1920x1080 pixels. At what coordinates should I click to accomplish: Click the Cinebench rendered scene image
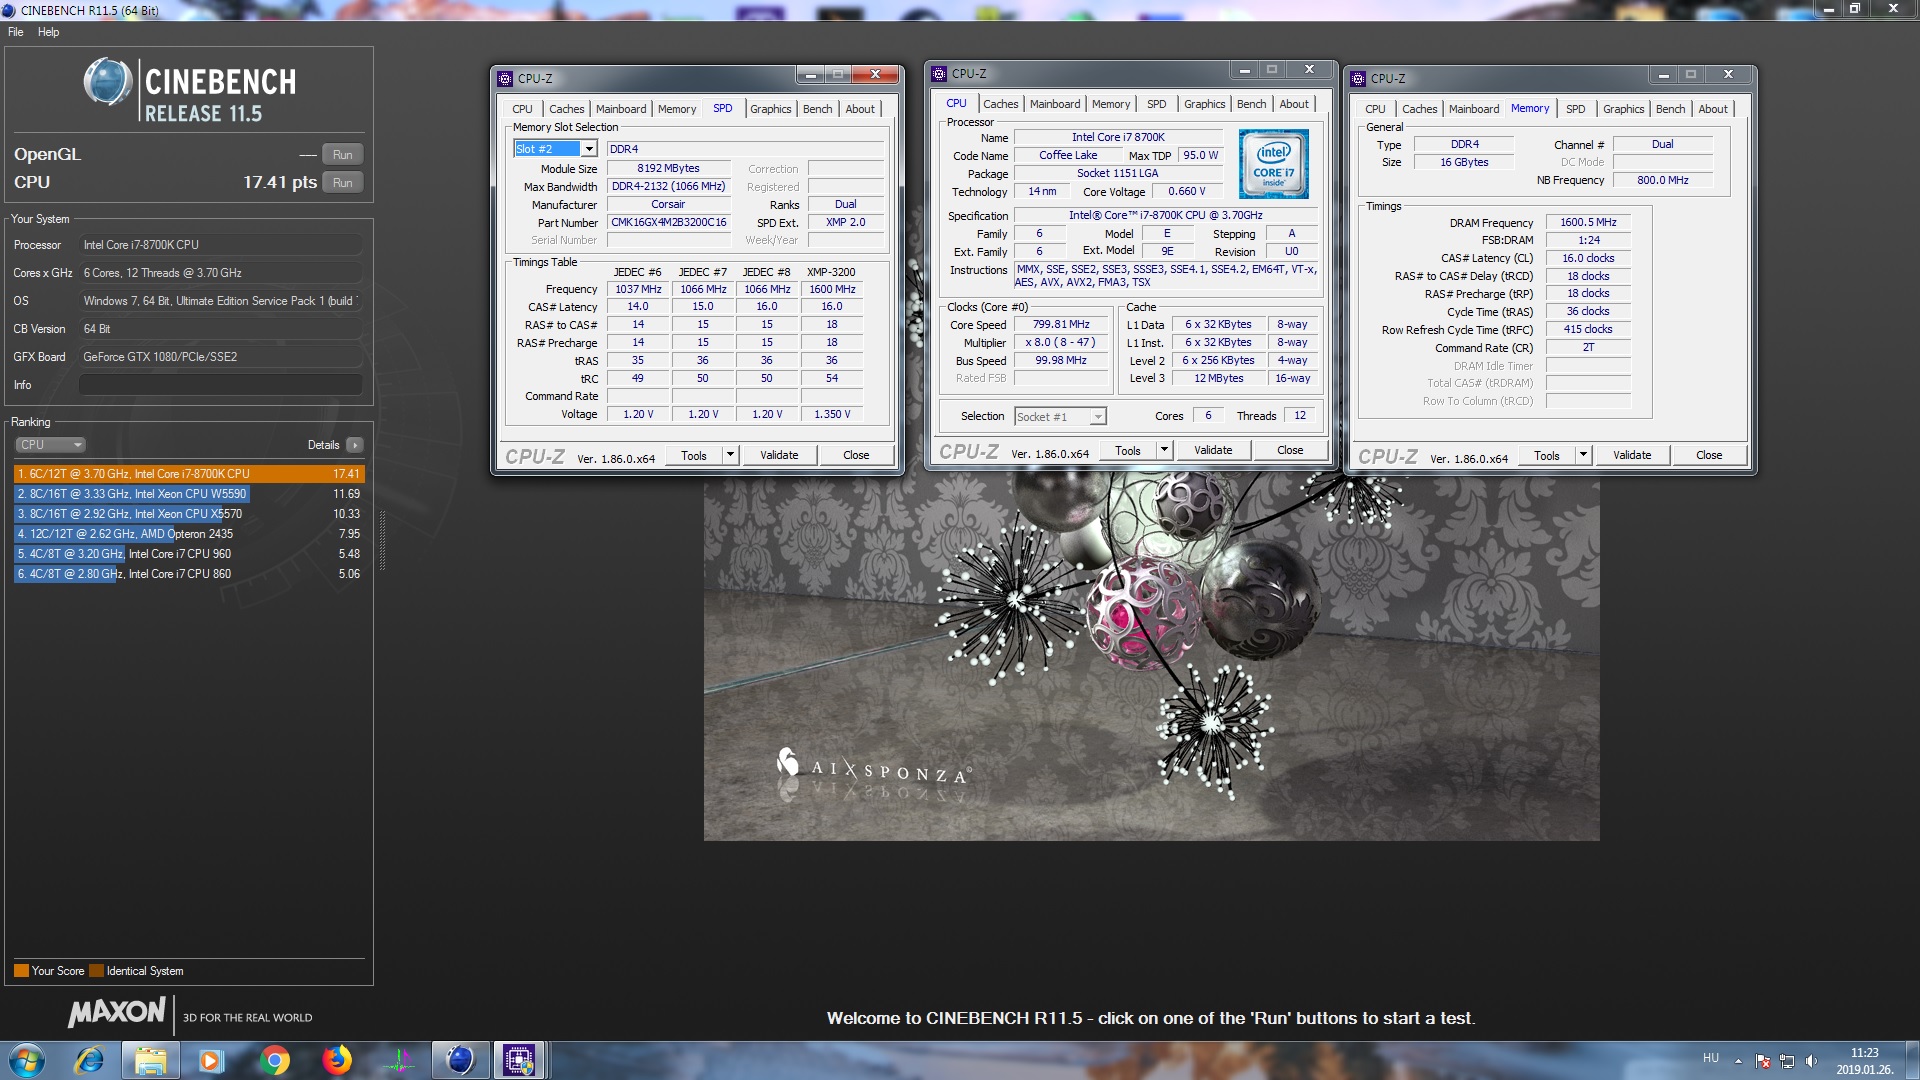[x=1151, y=660]
